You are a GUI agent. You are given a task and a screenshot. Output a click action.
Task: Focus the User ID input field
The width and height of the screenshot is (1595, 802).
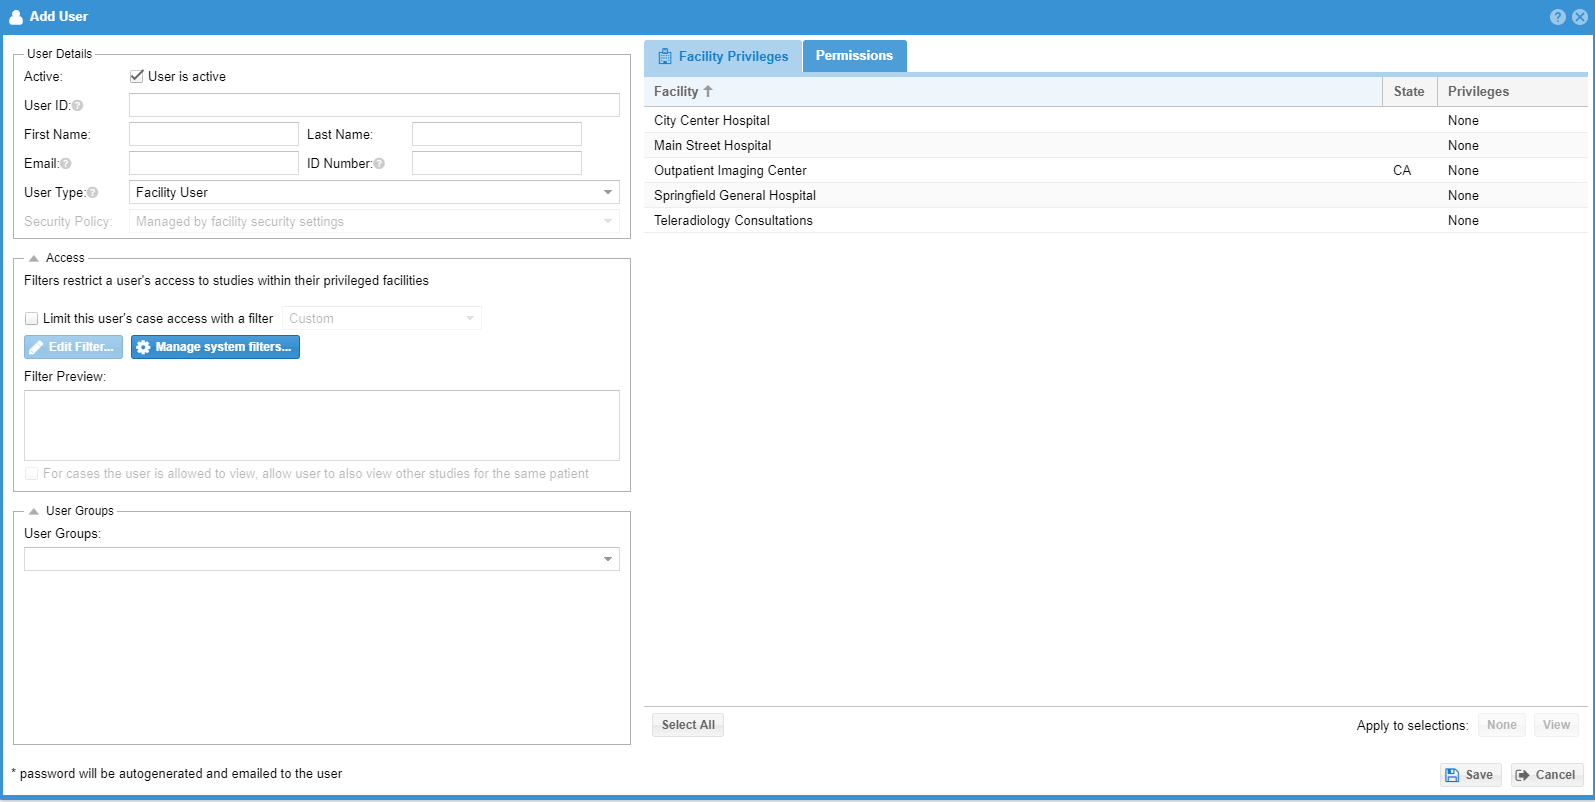[374, 105]
